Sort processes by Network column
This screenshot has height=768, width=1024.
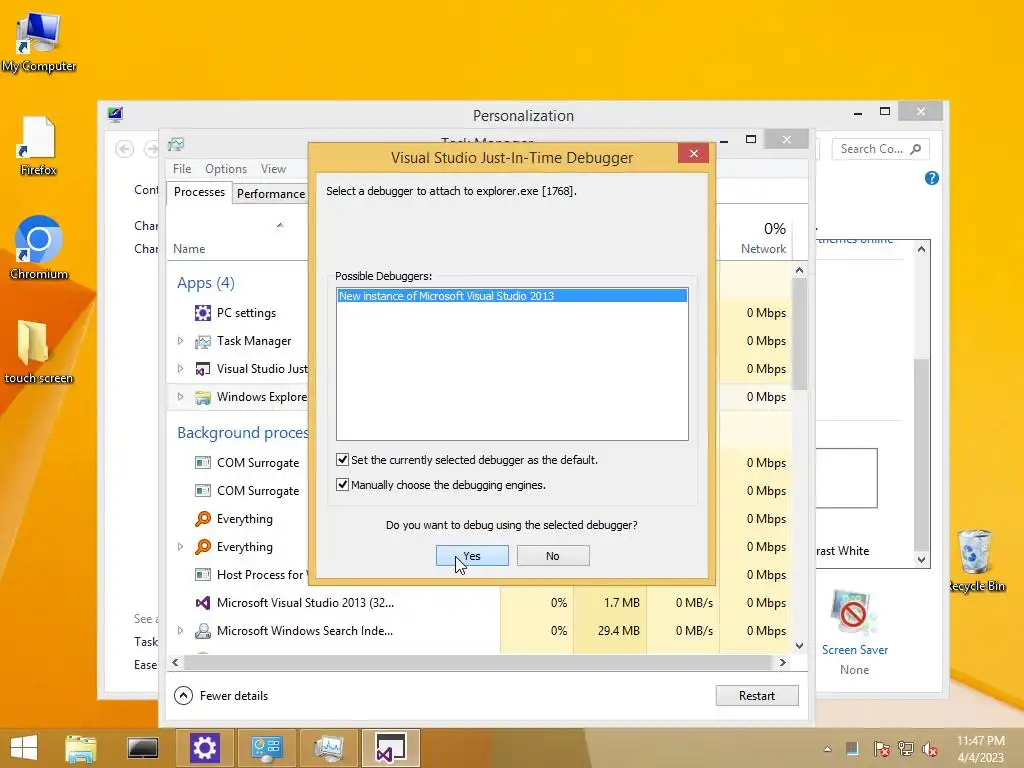point(763,249)
